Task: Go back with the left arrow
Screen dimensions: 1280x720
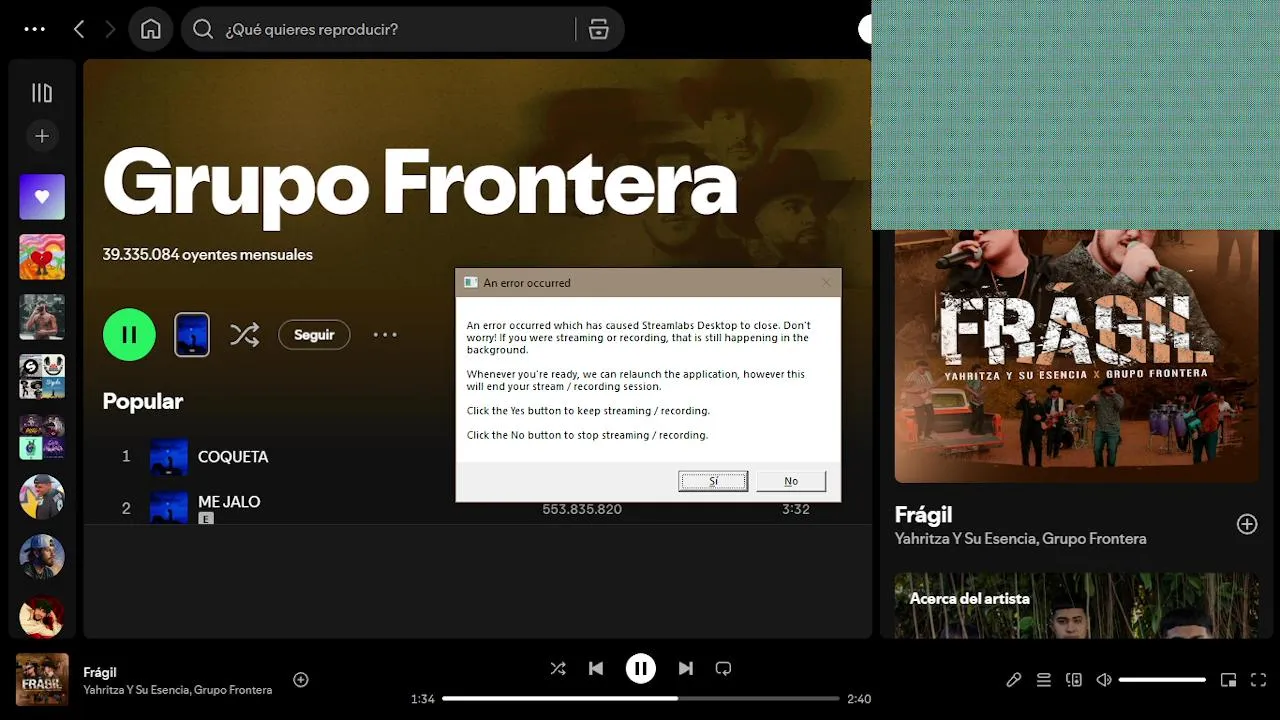Action: point(79,29)
